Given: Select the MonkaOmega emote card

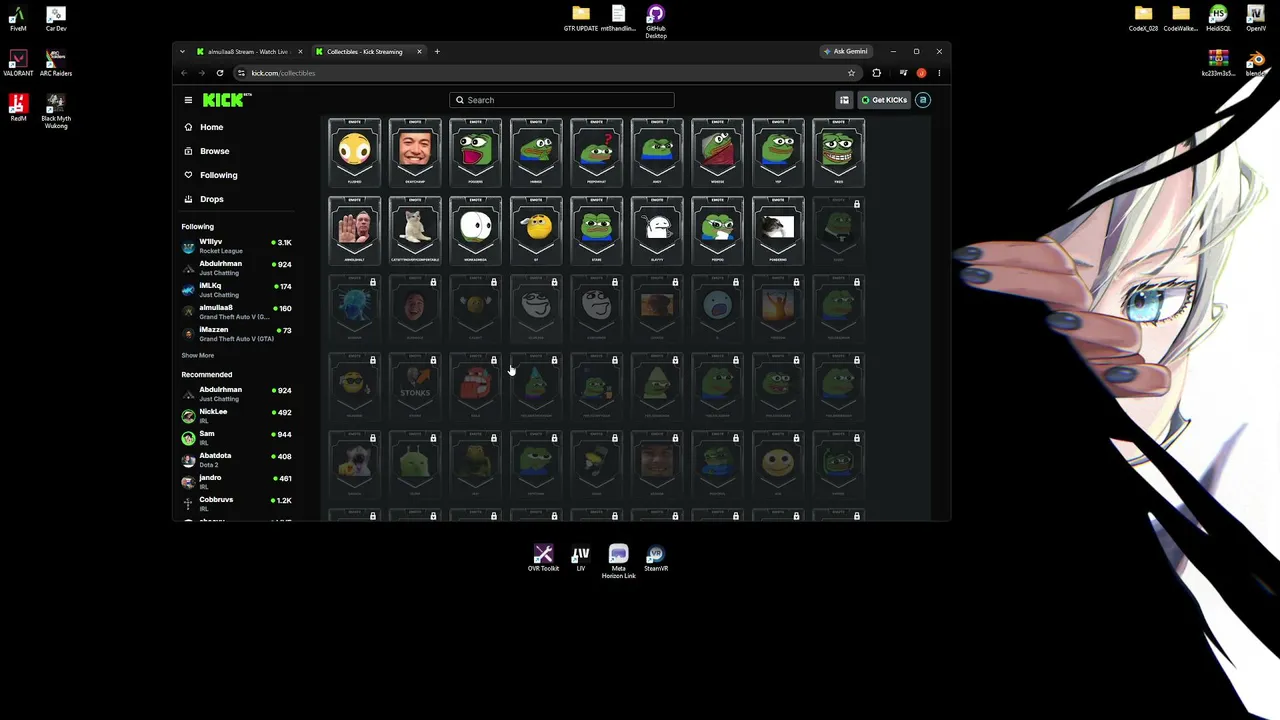Looking at the screenshot, I should (476, 230).
